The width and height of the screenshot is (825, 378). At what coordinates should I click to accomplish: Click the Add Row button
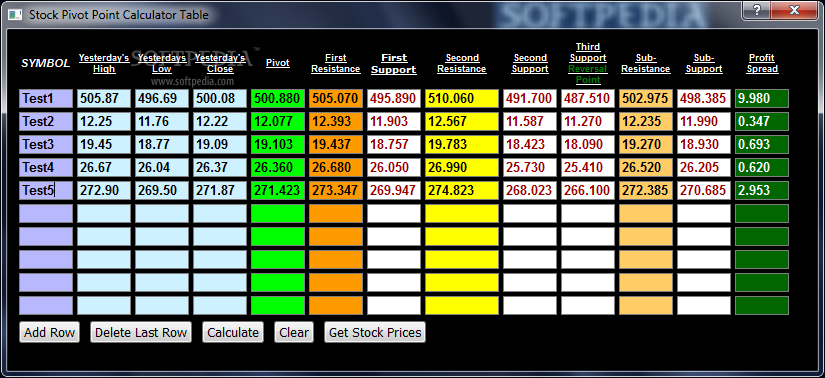pos(49,332)
